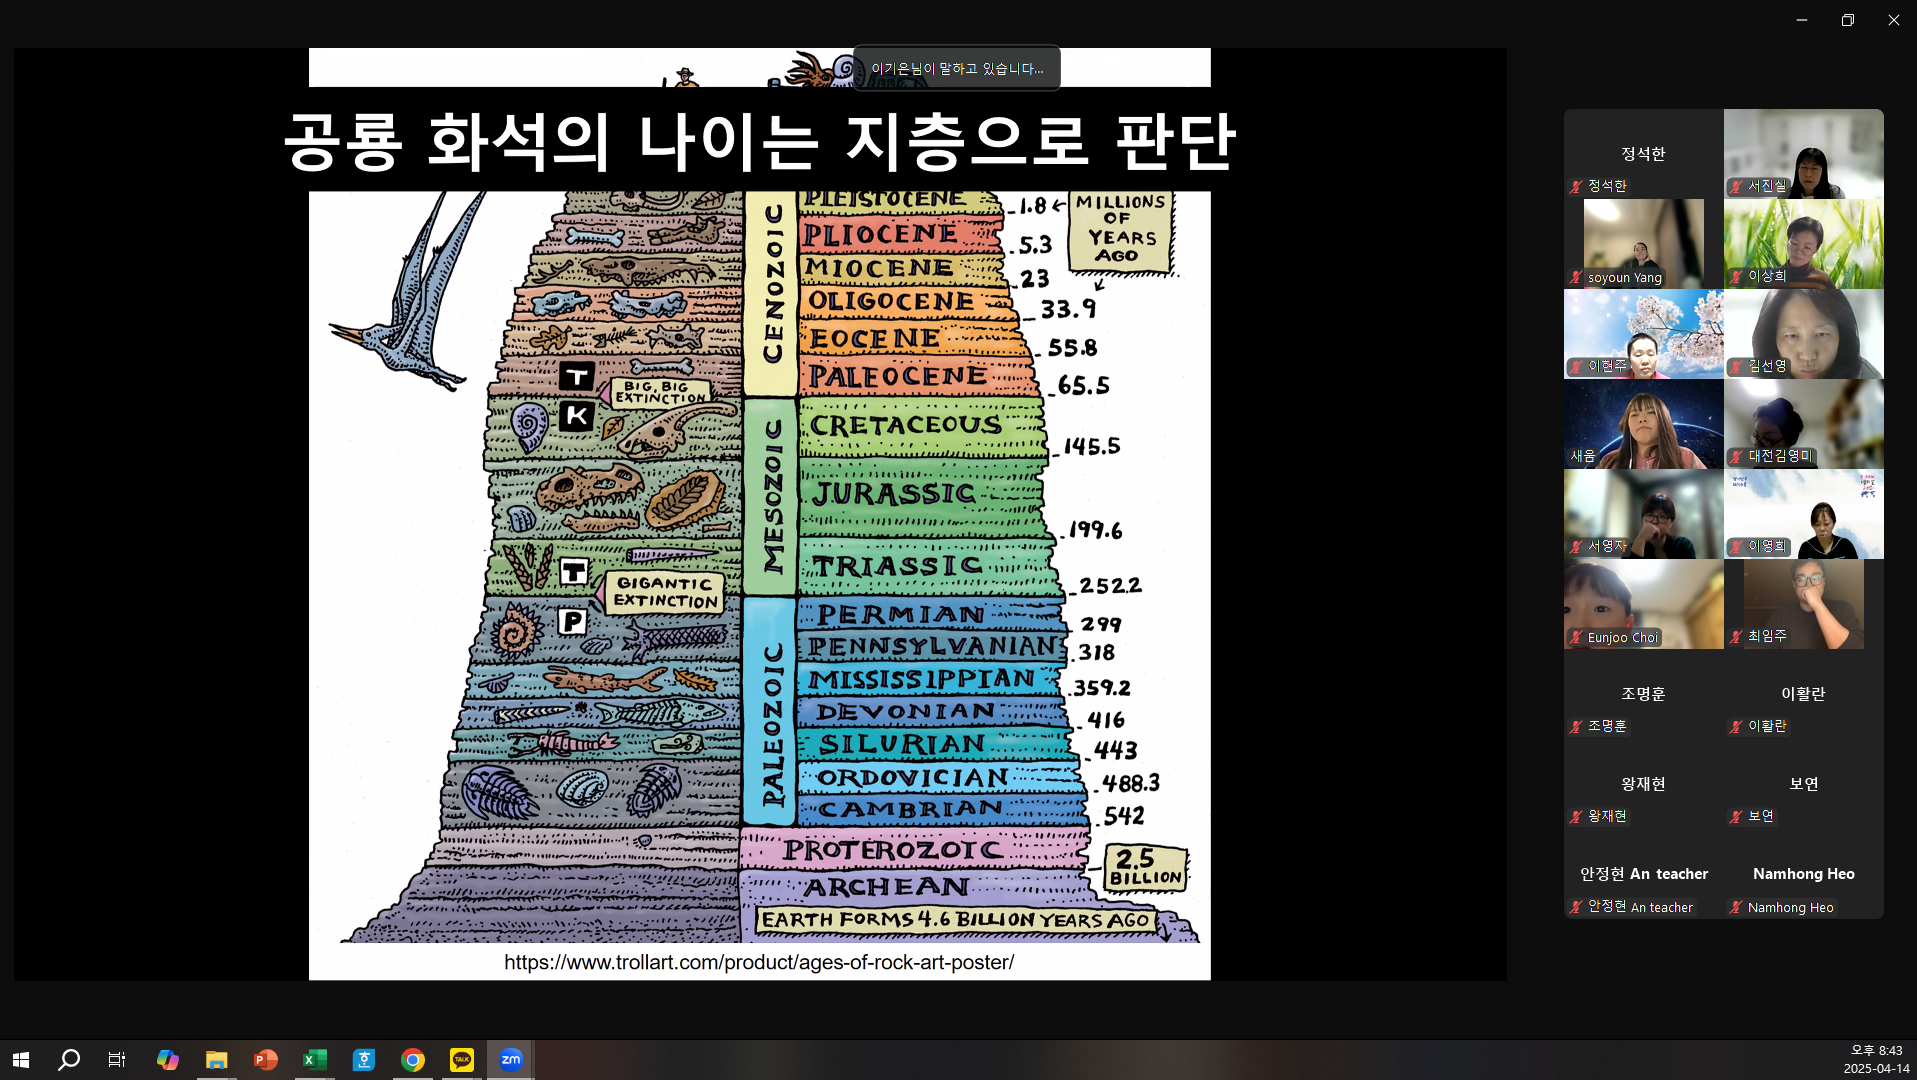Select the 서영자 video tile
Screen dimensions: 1917x1080
tap(1644, 514)
